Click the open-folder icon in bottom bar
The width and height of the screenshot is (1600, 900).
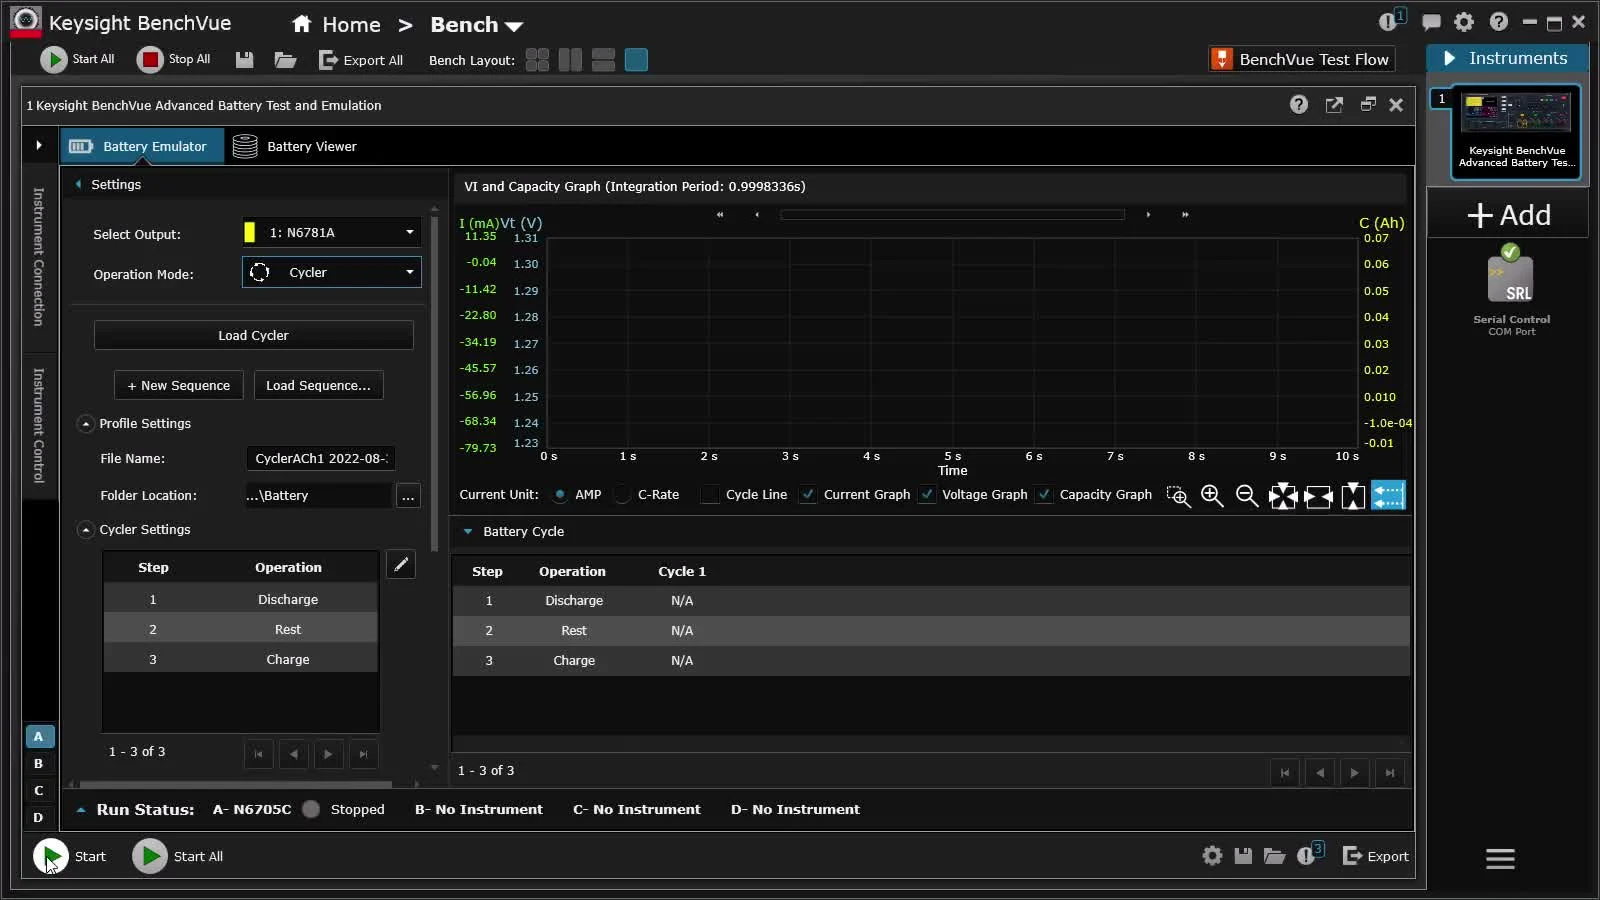click(1274, 856)
